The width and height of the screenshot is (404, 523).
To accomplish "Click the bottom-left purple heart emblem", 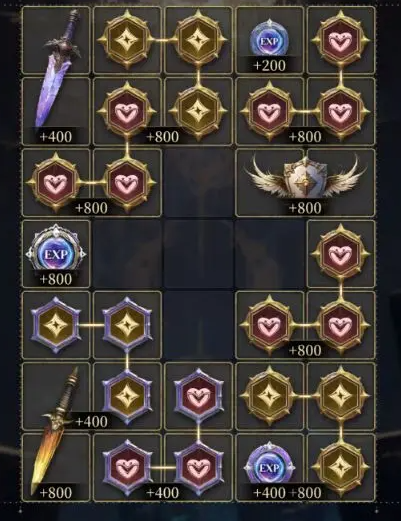I will tap(127, 468).
